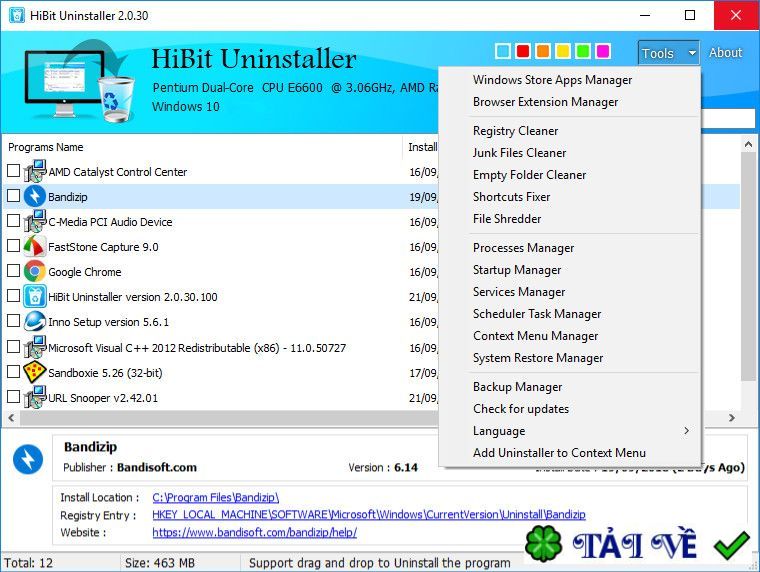The width and height of the screenshot is (760, 572).
Task: Select the orange theme color swatch
Action: (543, 51)
